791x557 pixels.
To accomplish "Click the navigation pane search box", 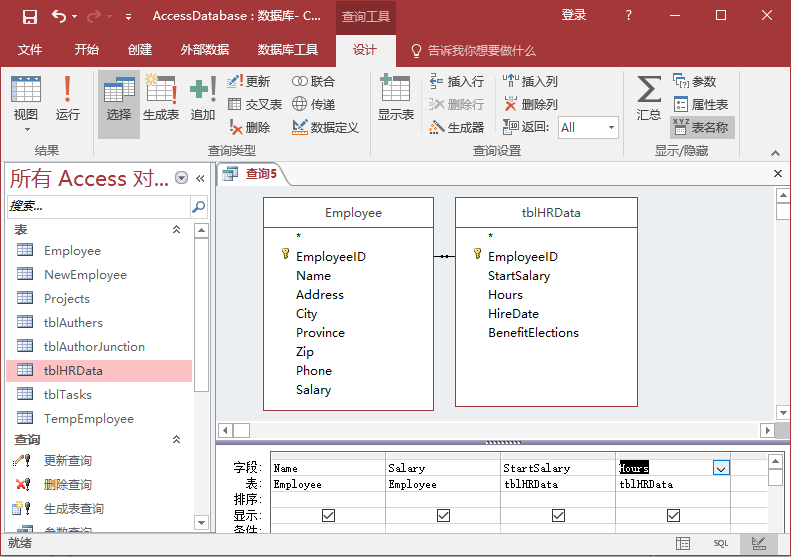I will (x=98, y=206).
